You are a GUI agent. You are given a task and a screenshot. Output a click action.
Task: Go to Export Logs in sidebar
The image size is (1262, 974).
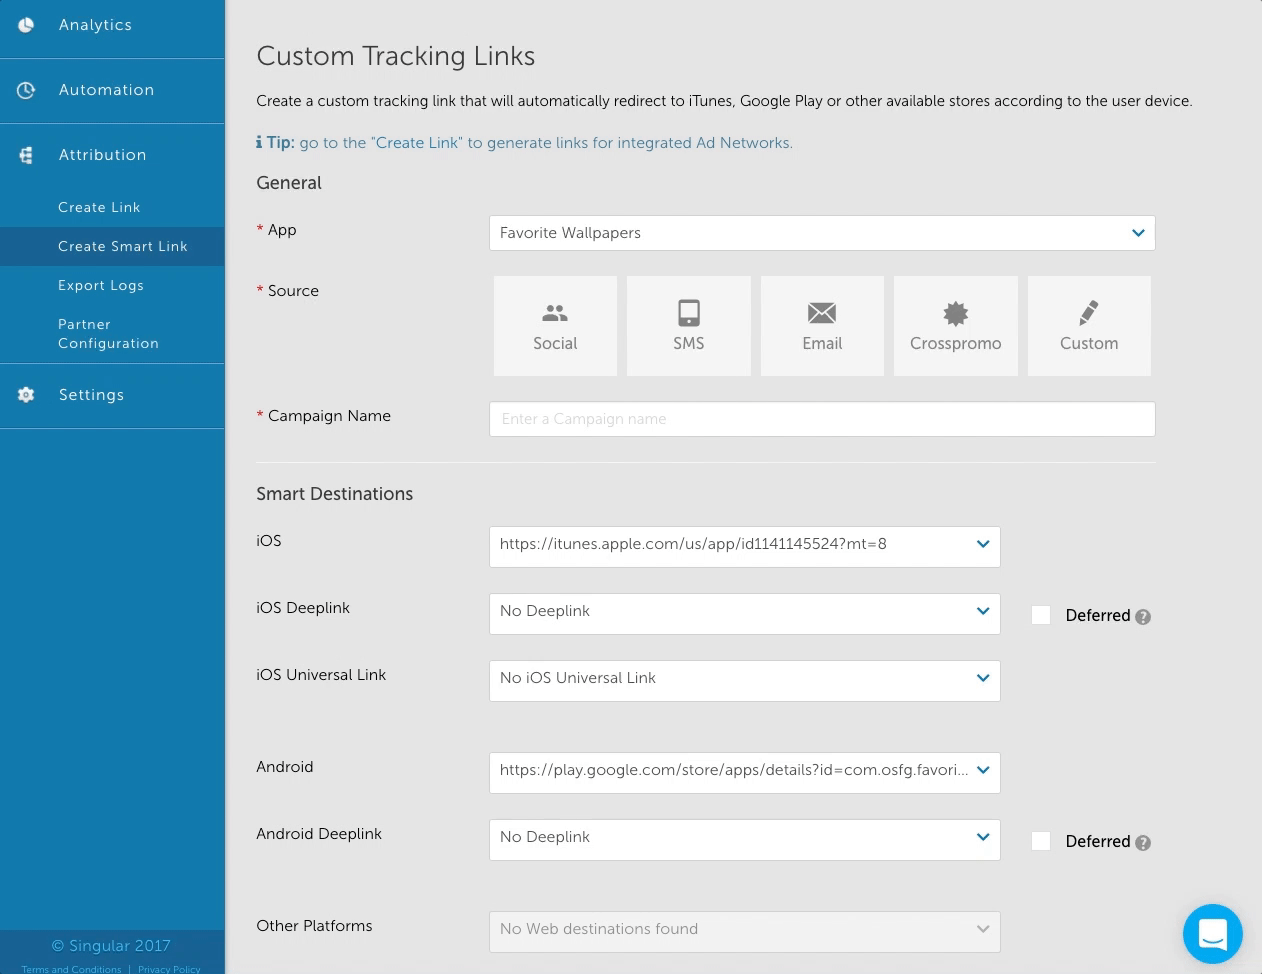(x=101, y=285)
